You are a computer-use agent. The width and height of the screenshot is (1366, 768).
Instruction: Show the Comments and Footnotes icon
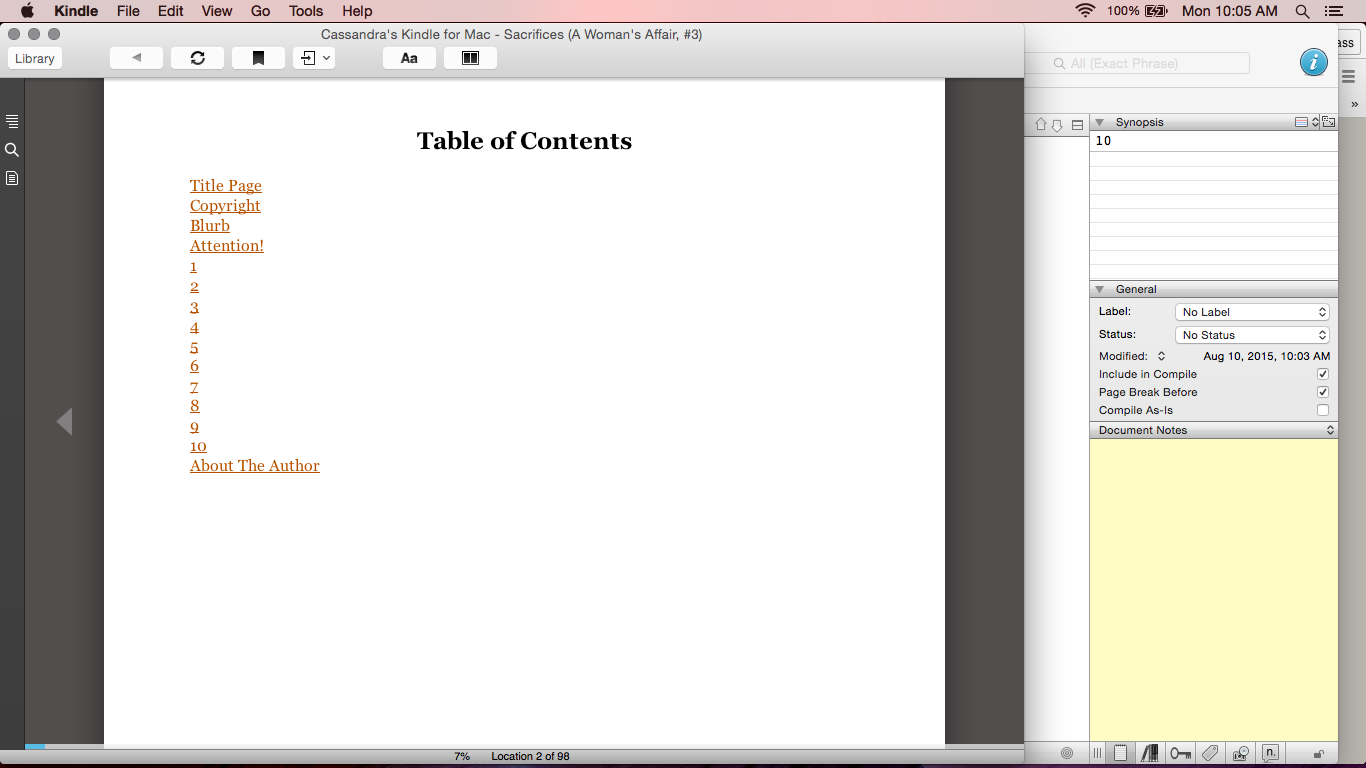click(1270, 753)
